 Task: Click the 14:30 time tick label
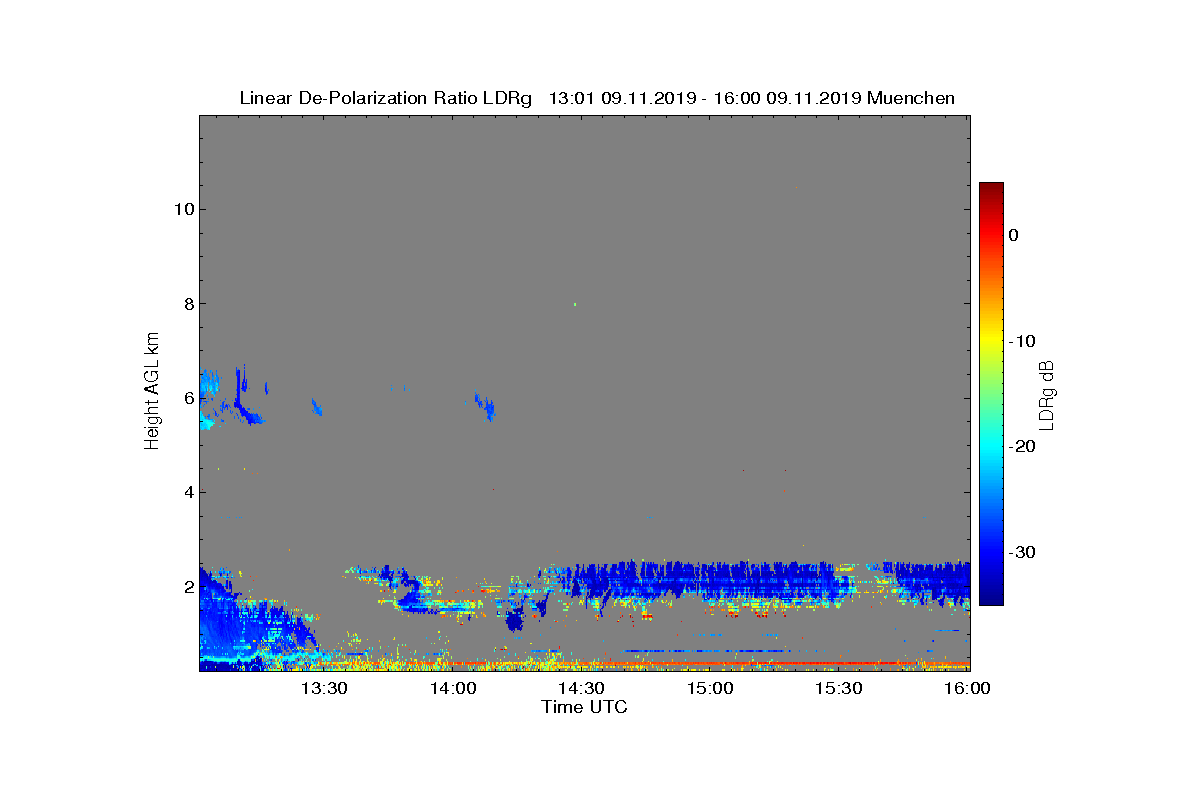[581, 689]
